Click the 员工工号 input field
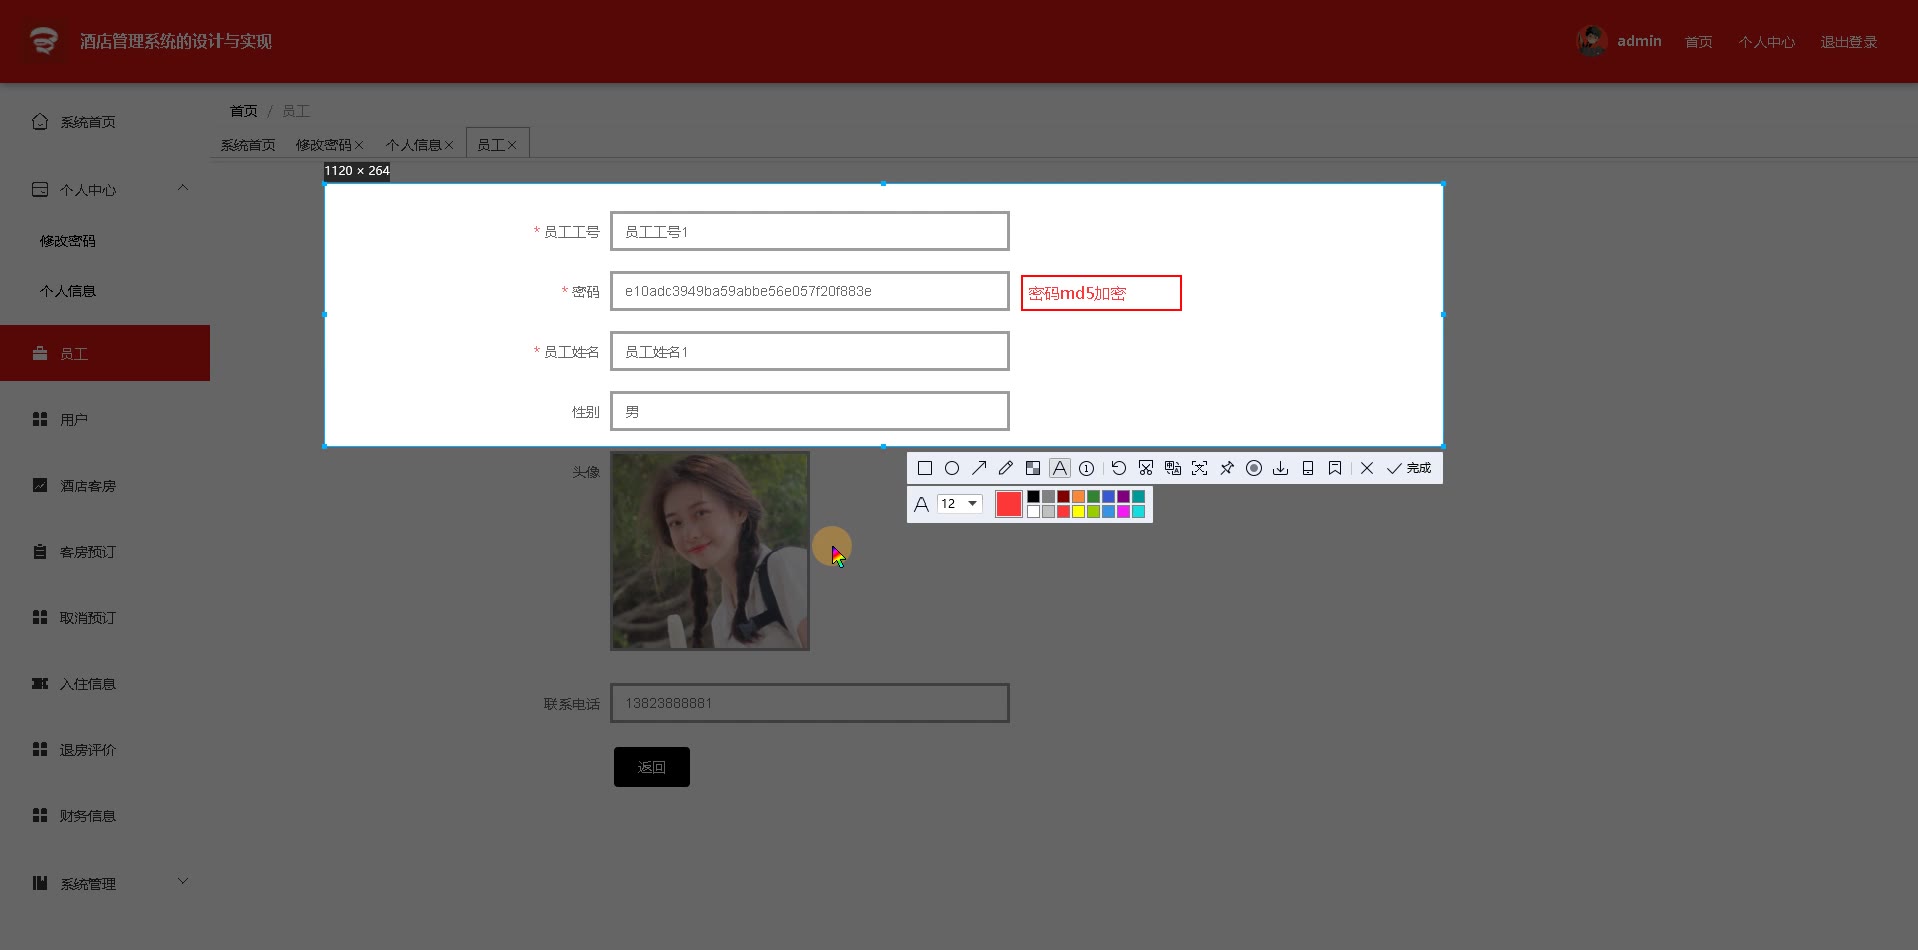Image resolution: width=1918 pixels, height=950 pixels. [x=810, y=231]
